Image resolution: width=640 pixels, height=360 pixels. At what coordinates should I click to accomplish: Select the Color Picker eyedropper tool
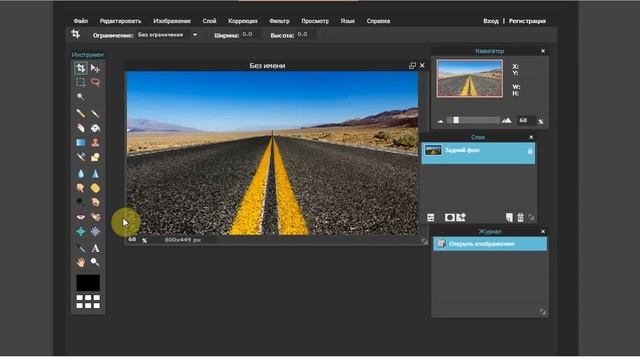81,248
